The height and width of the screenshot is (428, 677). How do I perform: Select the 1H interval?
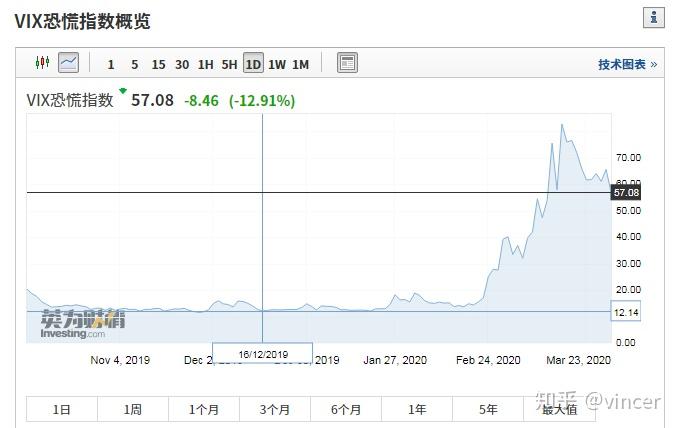pyautogui.click(x=206, y=65)
